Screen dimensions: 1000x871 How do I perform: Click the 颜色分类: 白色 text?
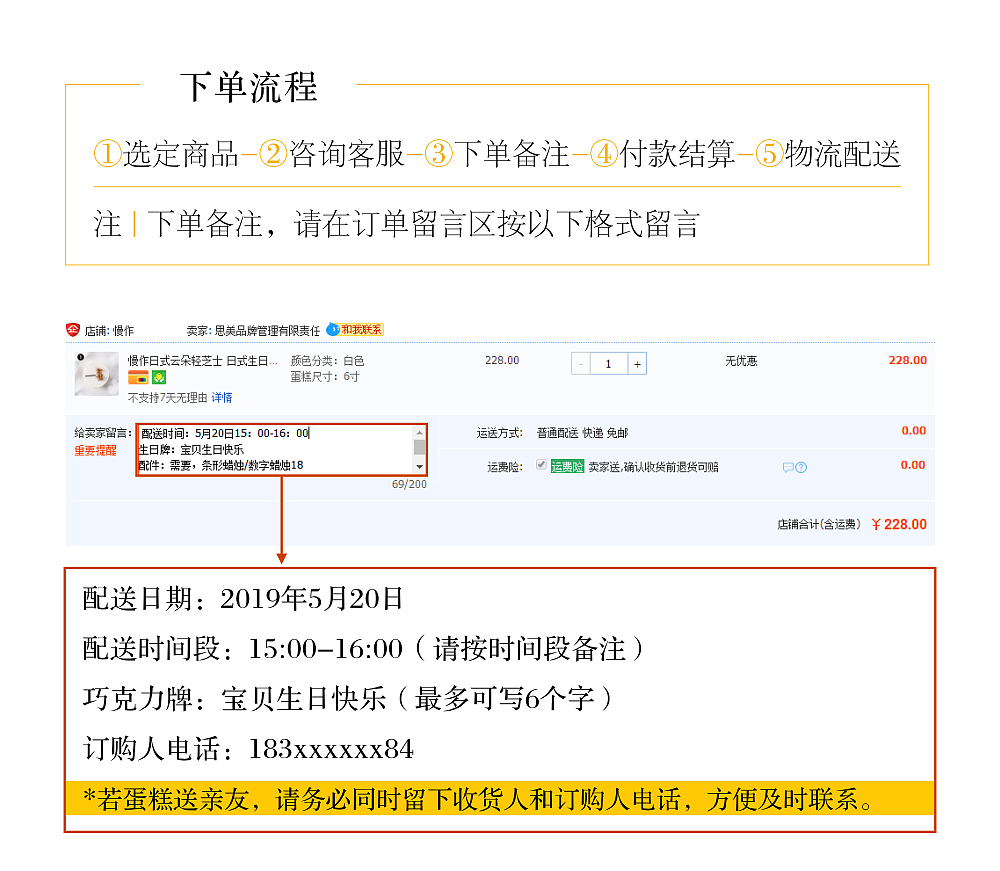(327, 361)
